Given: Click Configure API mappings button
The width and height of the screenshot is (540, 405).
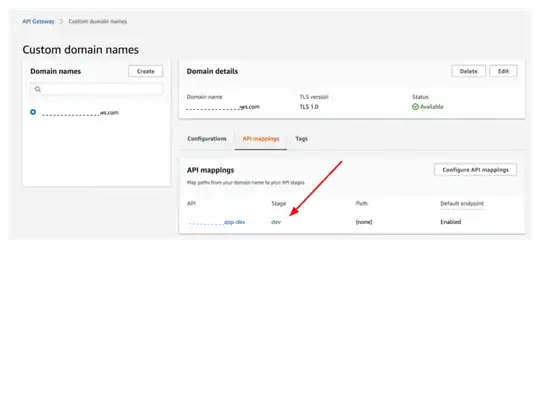Looking at the screenshot, I should pos(475,170).
